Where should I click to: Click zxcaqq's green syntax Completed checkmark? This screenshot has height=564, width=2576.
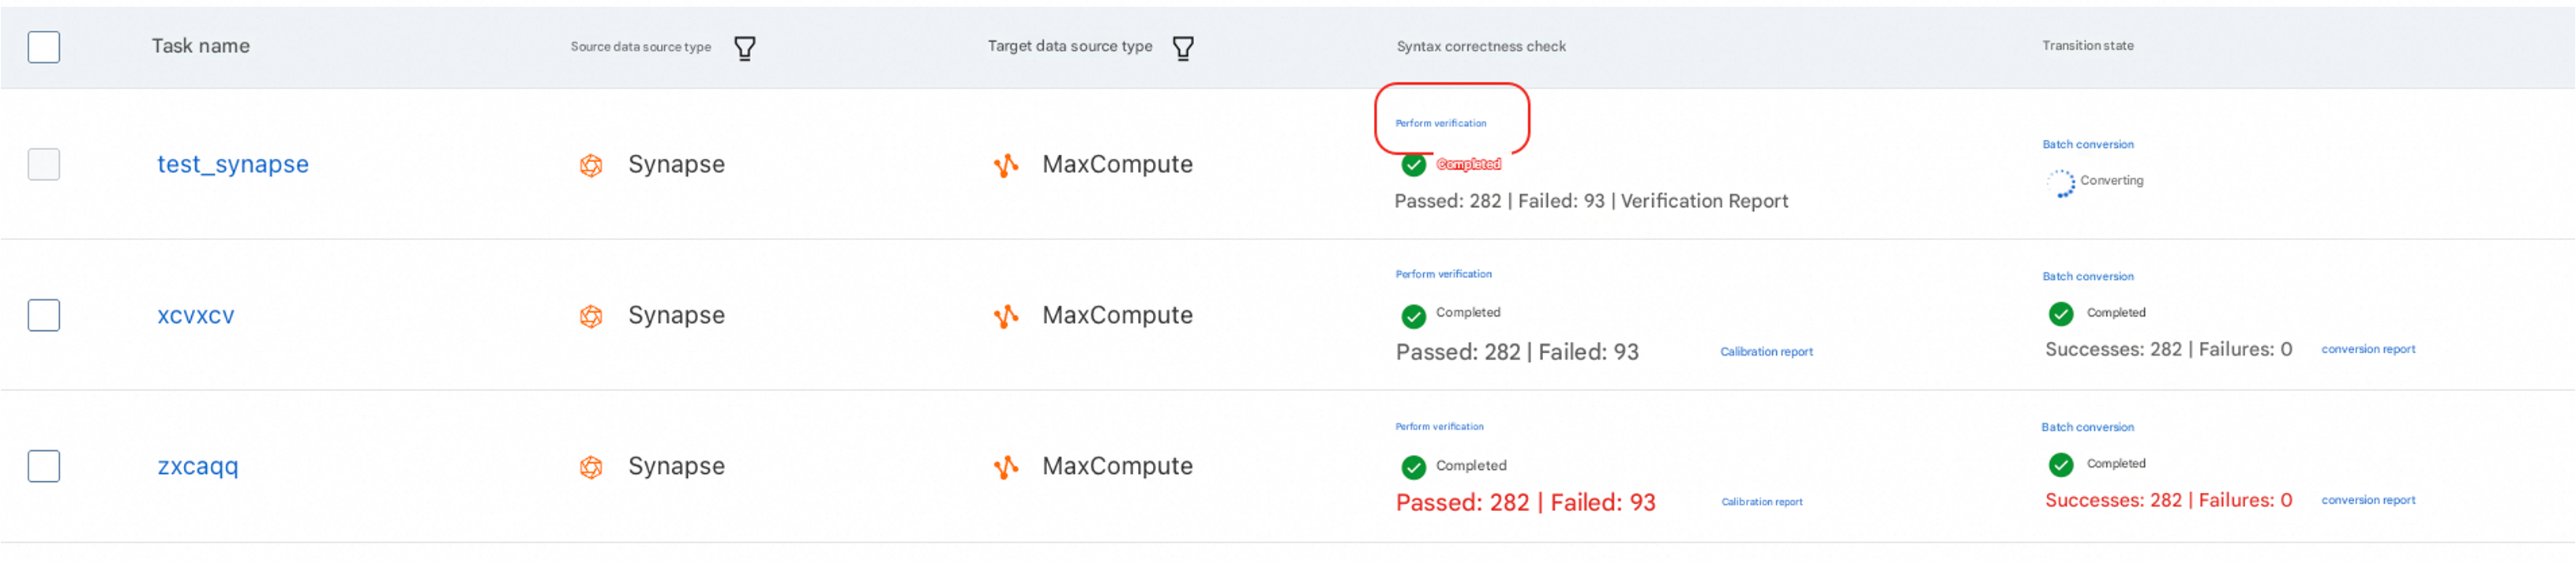click(x=1413, y=467)
